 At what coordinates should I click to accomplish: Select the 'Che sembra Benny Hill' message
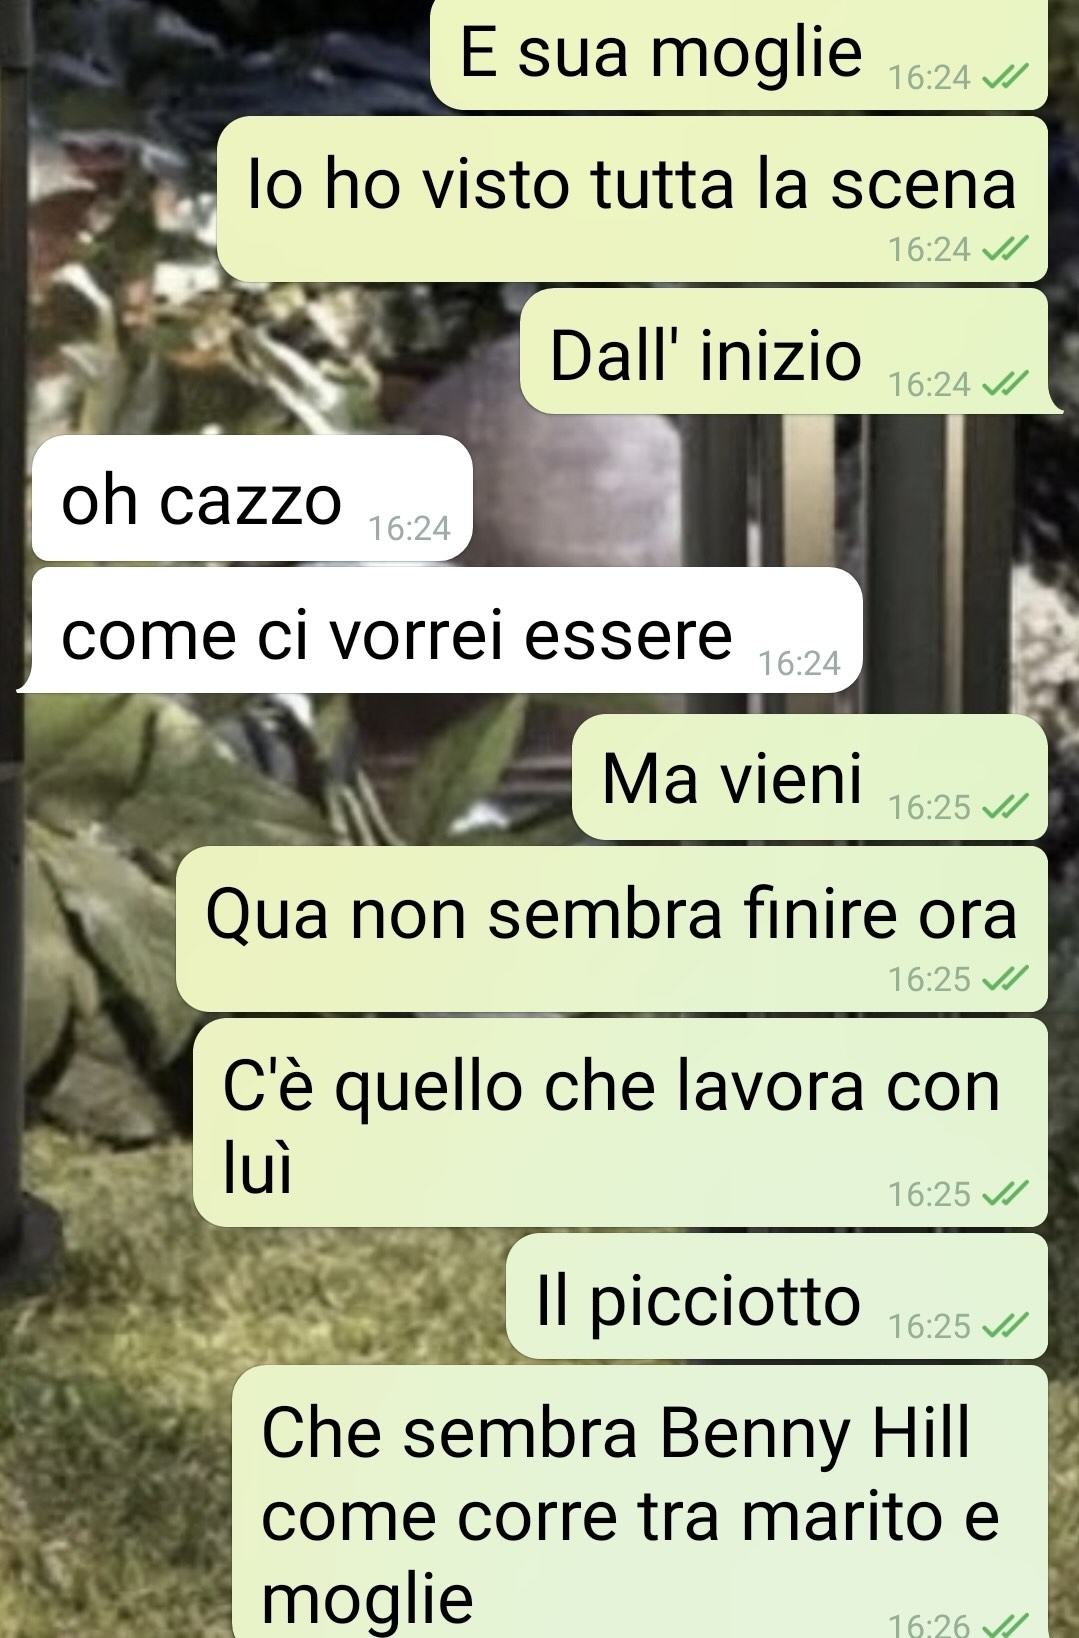640,1502
